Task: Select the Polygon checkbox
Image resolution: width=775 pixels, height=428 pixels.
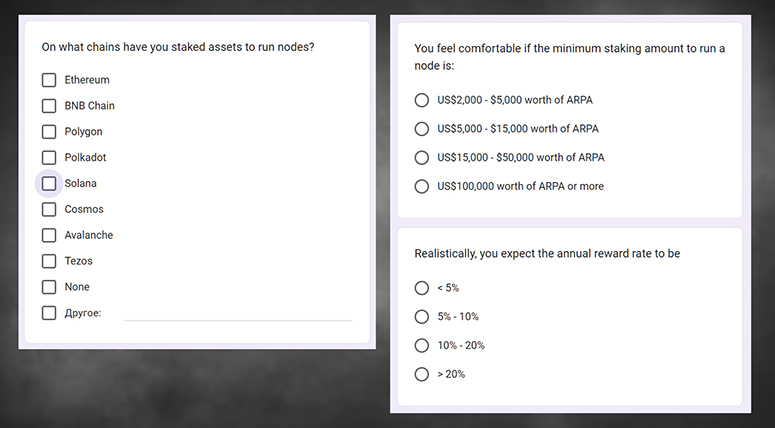Action: 49,132
